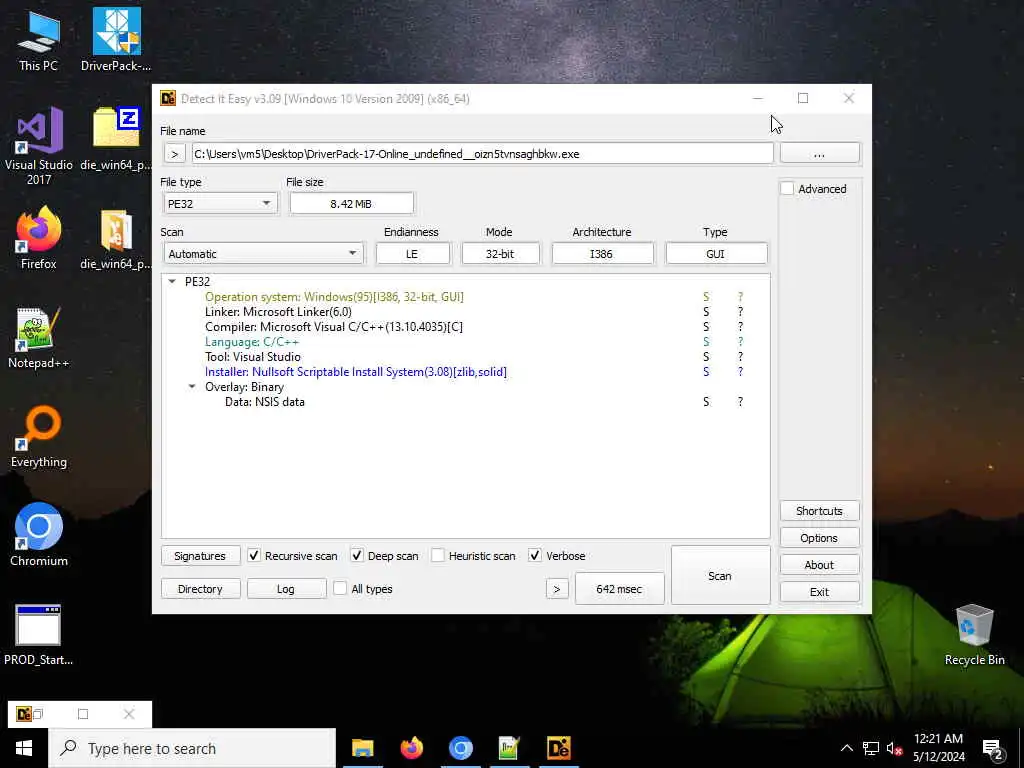Screen dimensions: 1024x768
Task: Enable the Advanced checkbox
Action: (788, 189)
